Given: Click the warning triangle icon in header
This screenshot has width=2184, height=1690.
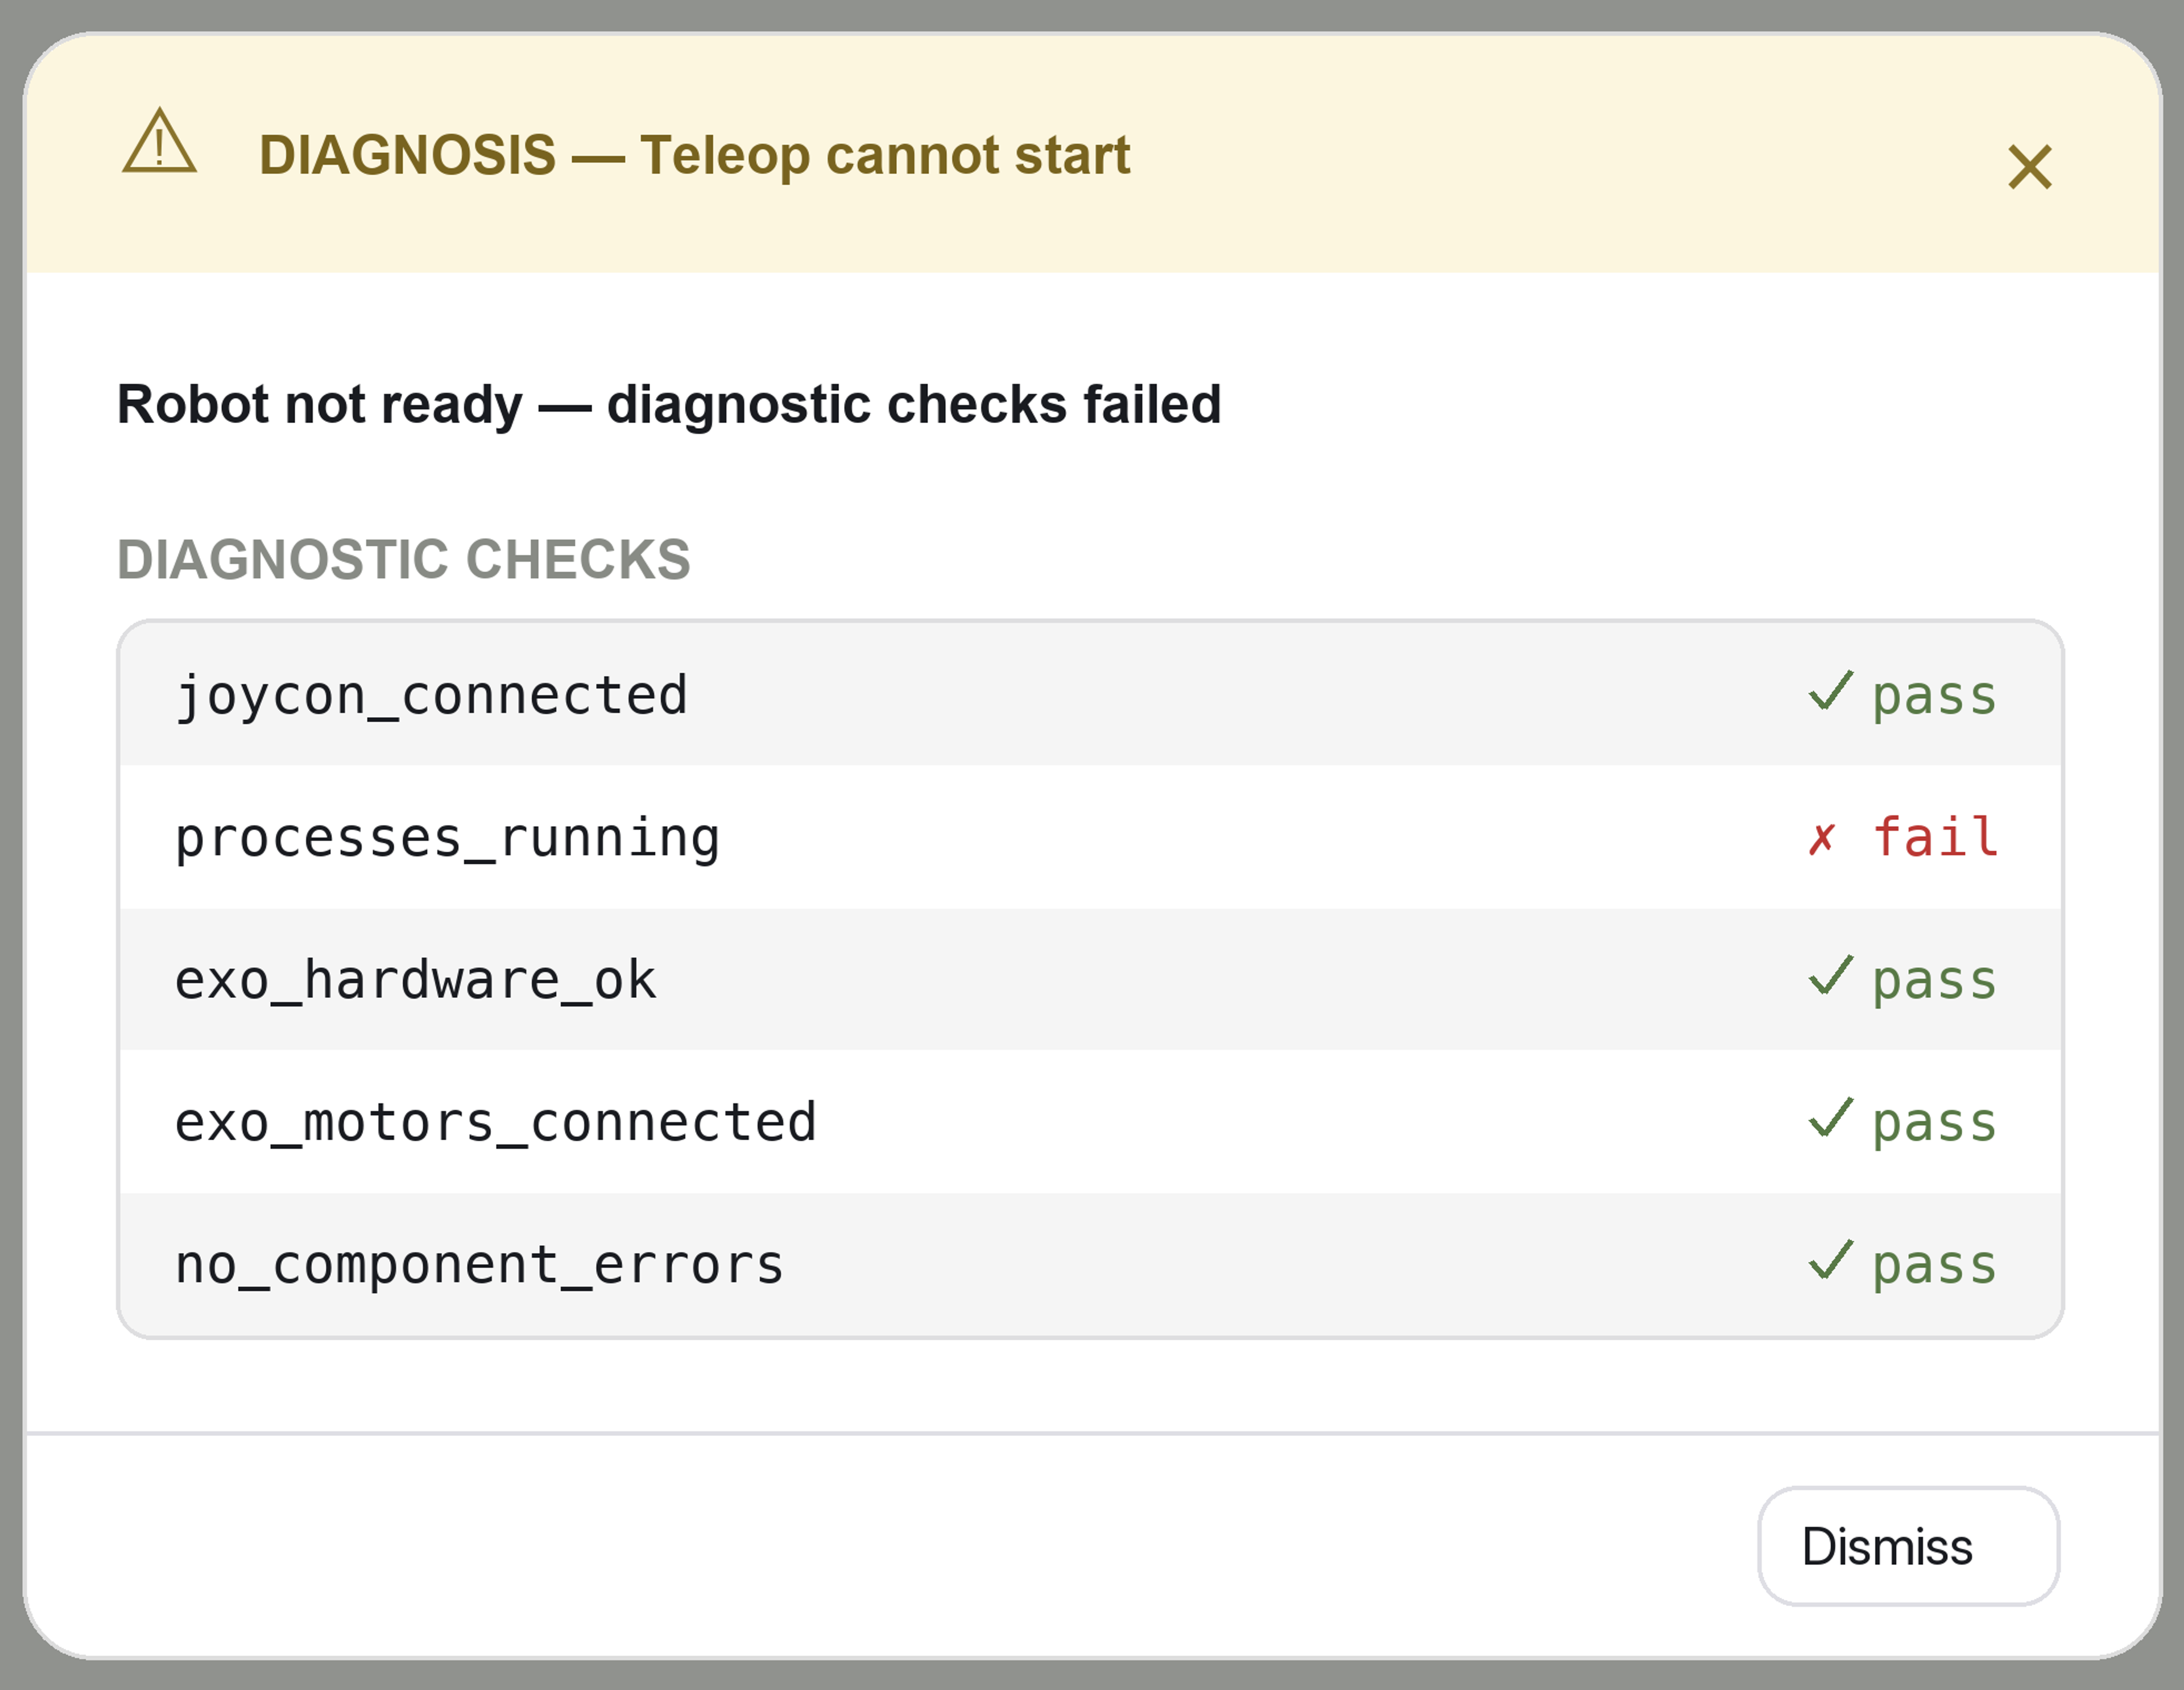Looking at the screenshot, I should click(x=159, y=141).
